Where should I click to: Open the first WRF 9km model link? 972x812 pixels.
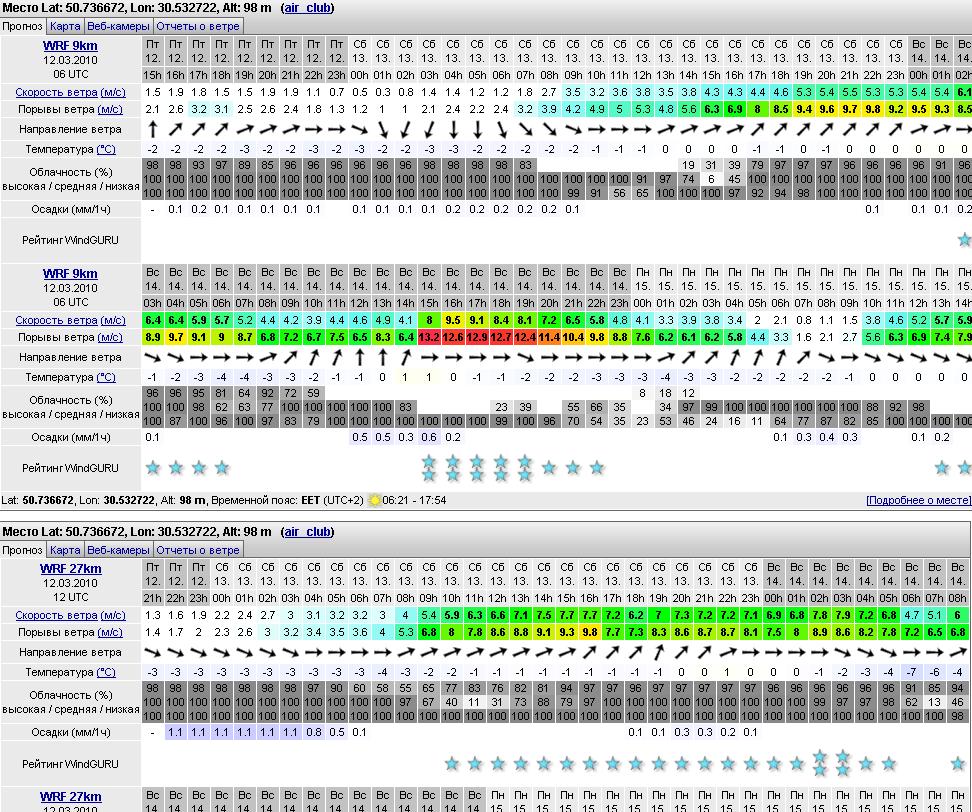pyautogui.click(x=70, y=46)
